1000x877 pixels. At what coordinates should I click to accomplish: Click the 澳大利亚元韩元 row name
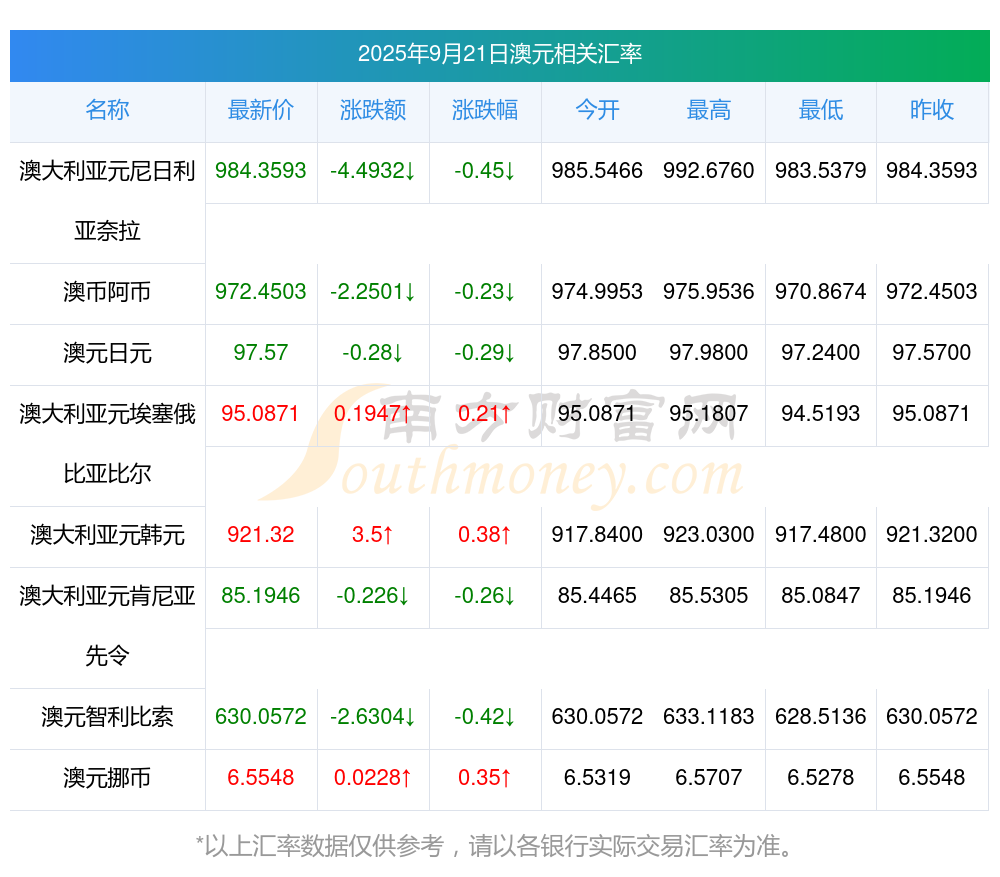click(107, 534)
